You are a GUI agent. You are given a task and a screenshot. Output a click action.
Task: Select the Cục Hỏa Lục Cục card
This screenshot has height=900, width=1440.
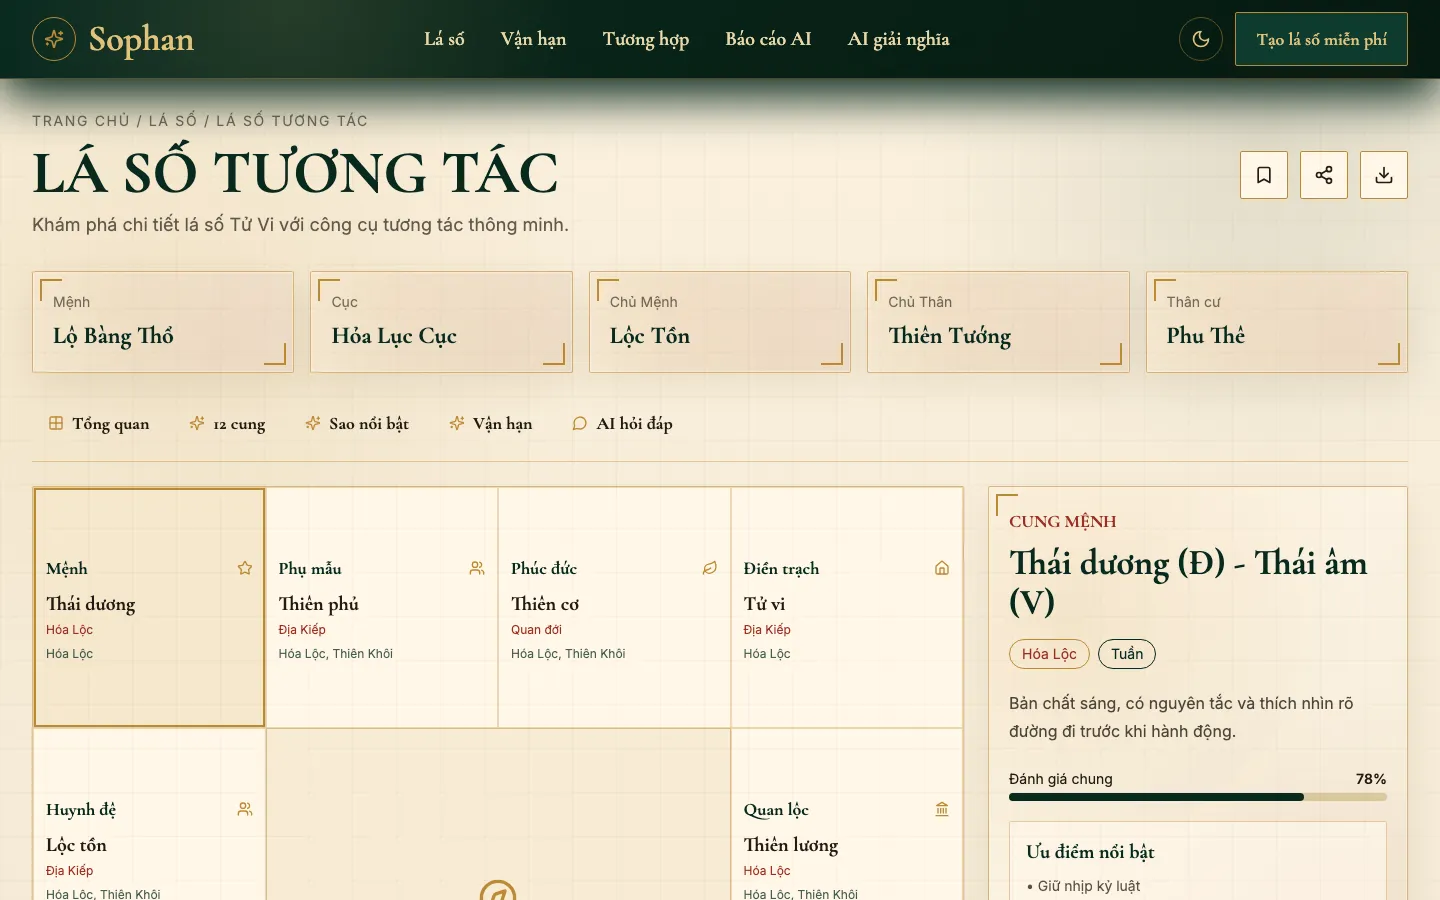[x=441, y=322]
